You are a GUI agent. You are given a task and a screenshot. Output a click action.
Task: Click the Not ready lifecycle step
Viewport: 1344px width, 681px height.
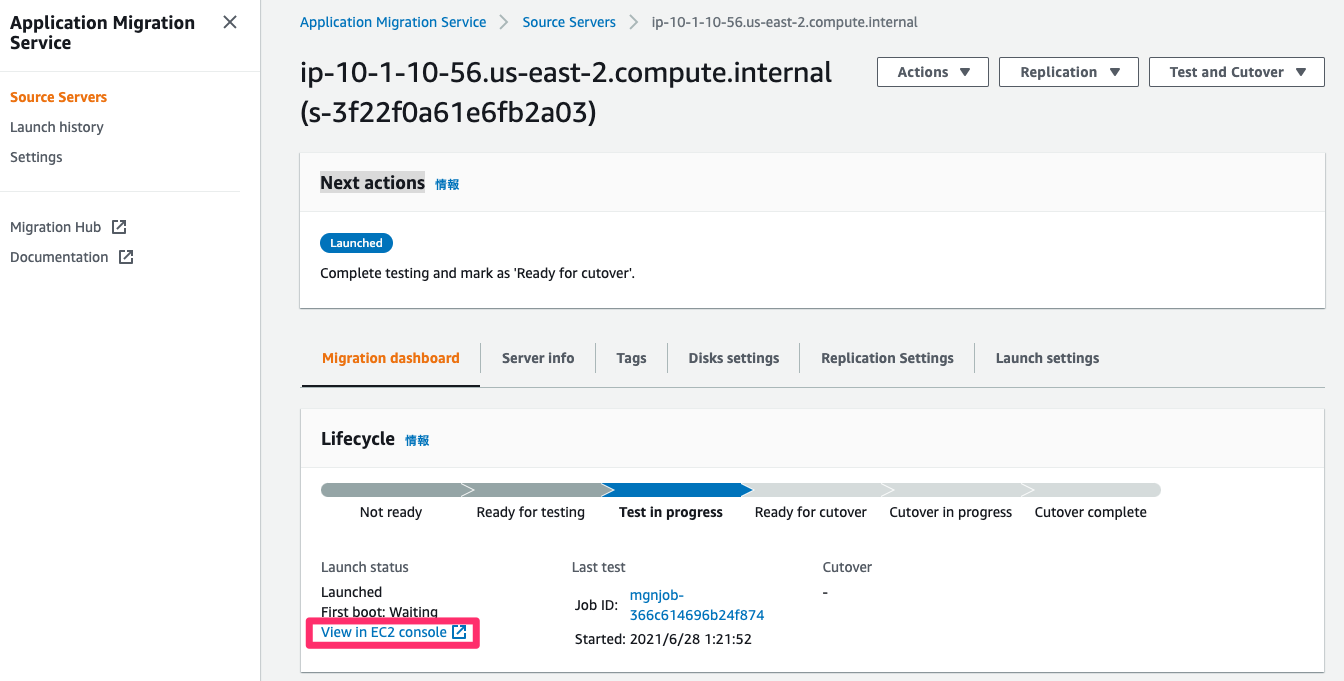click(391, 512)
